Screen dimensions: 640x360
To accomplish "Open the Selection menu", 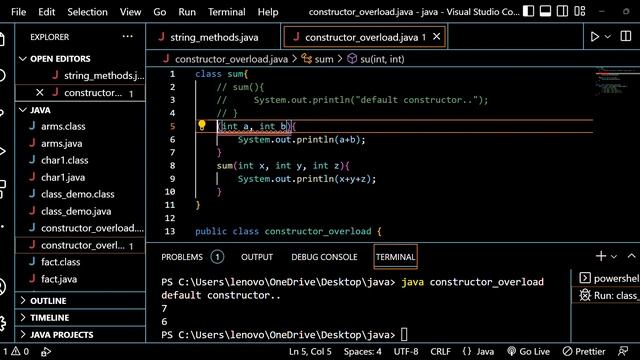I will click(x=87, y=12).
